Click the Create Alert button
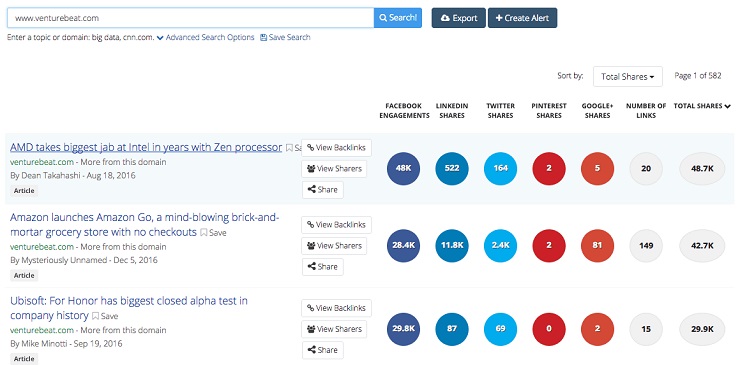This screenshot has width=740, height=365. coord(522,18)
